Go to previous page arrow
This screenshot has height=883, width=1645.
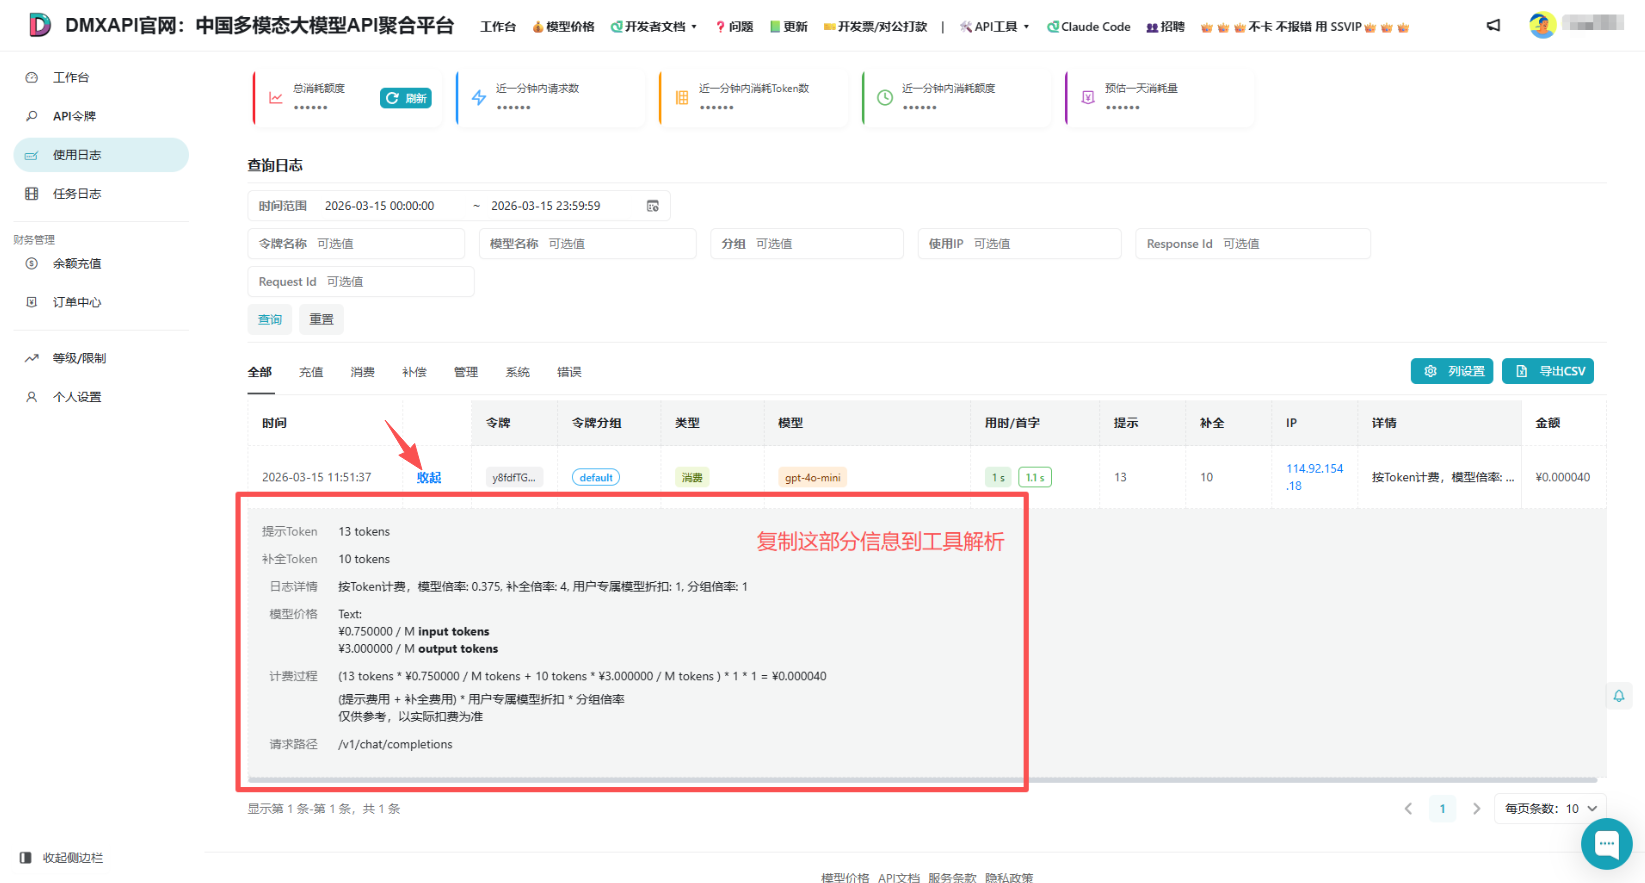[1408, 809]
